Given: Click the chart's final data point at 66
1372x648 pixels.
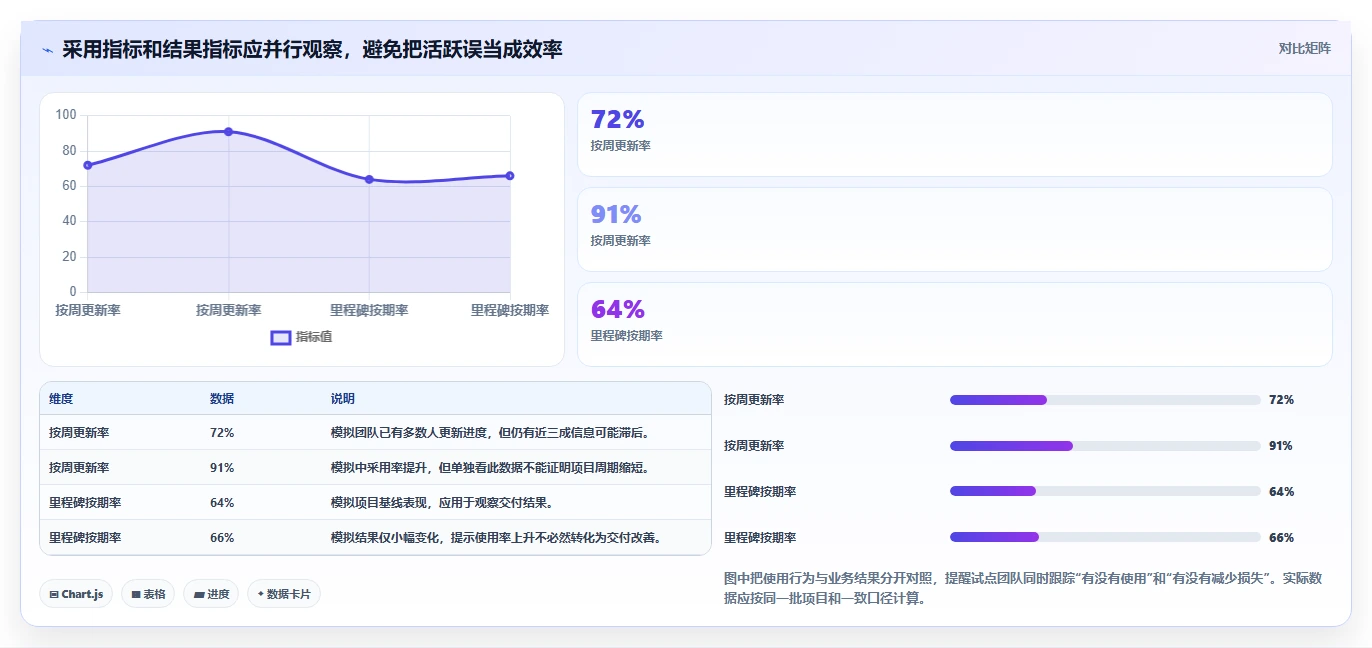Looking at the screenshot, I should pyautogui.click(x=510, y=176).
